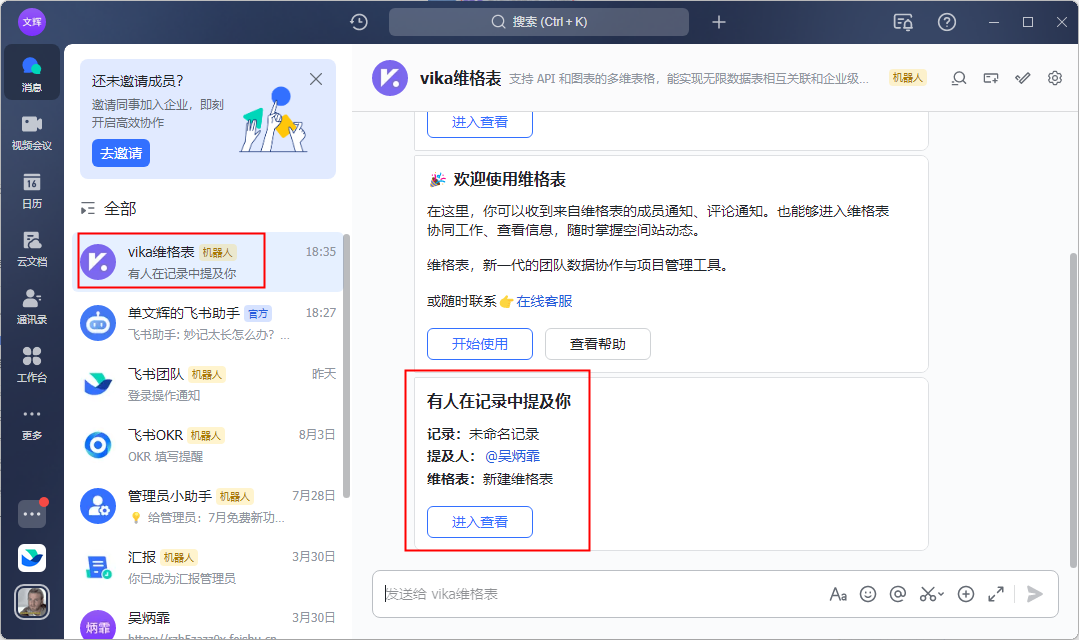Click the help question mark icon
This screenshot has width=1079, height=640.
pyautogui.click(x=946, y=22)
